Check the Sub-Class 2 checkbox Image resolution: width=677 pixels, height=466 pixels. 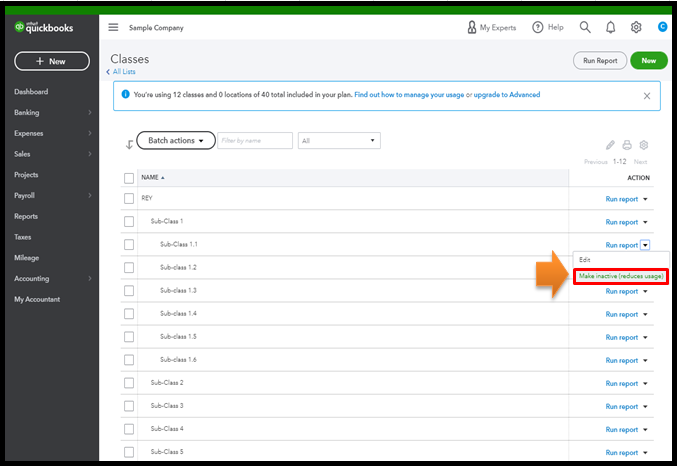point(129,383)
